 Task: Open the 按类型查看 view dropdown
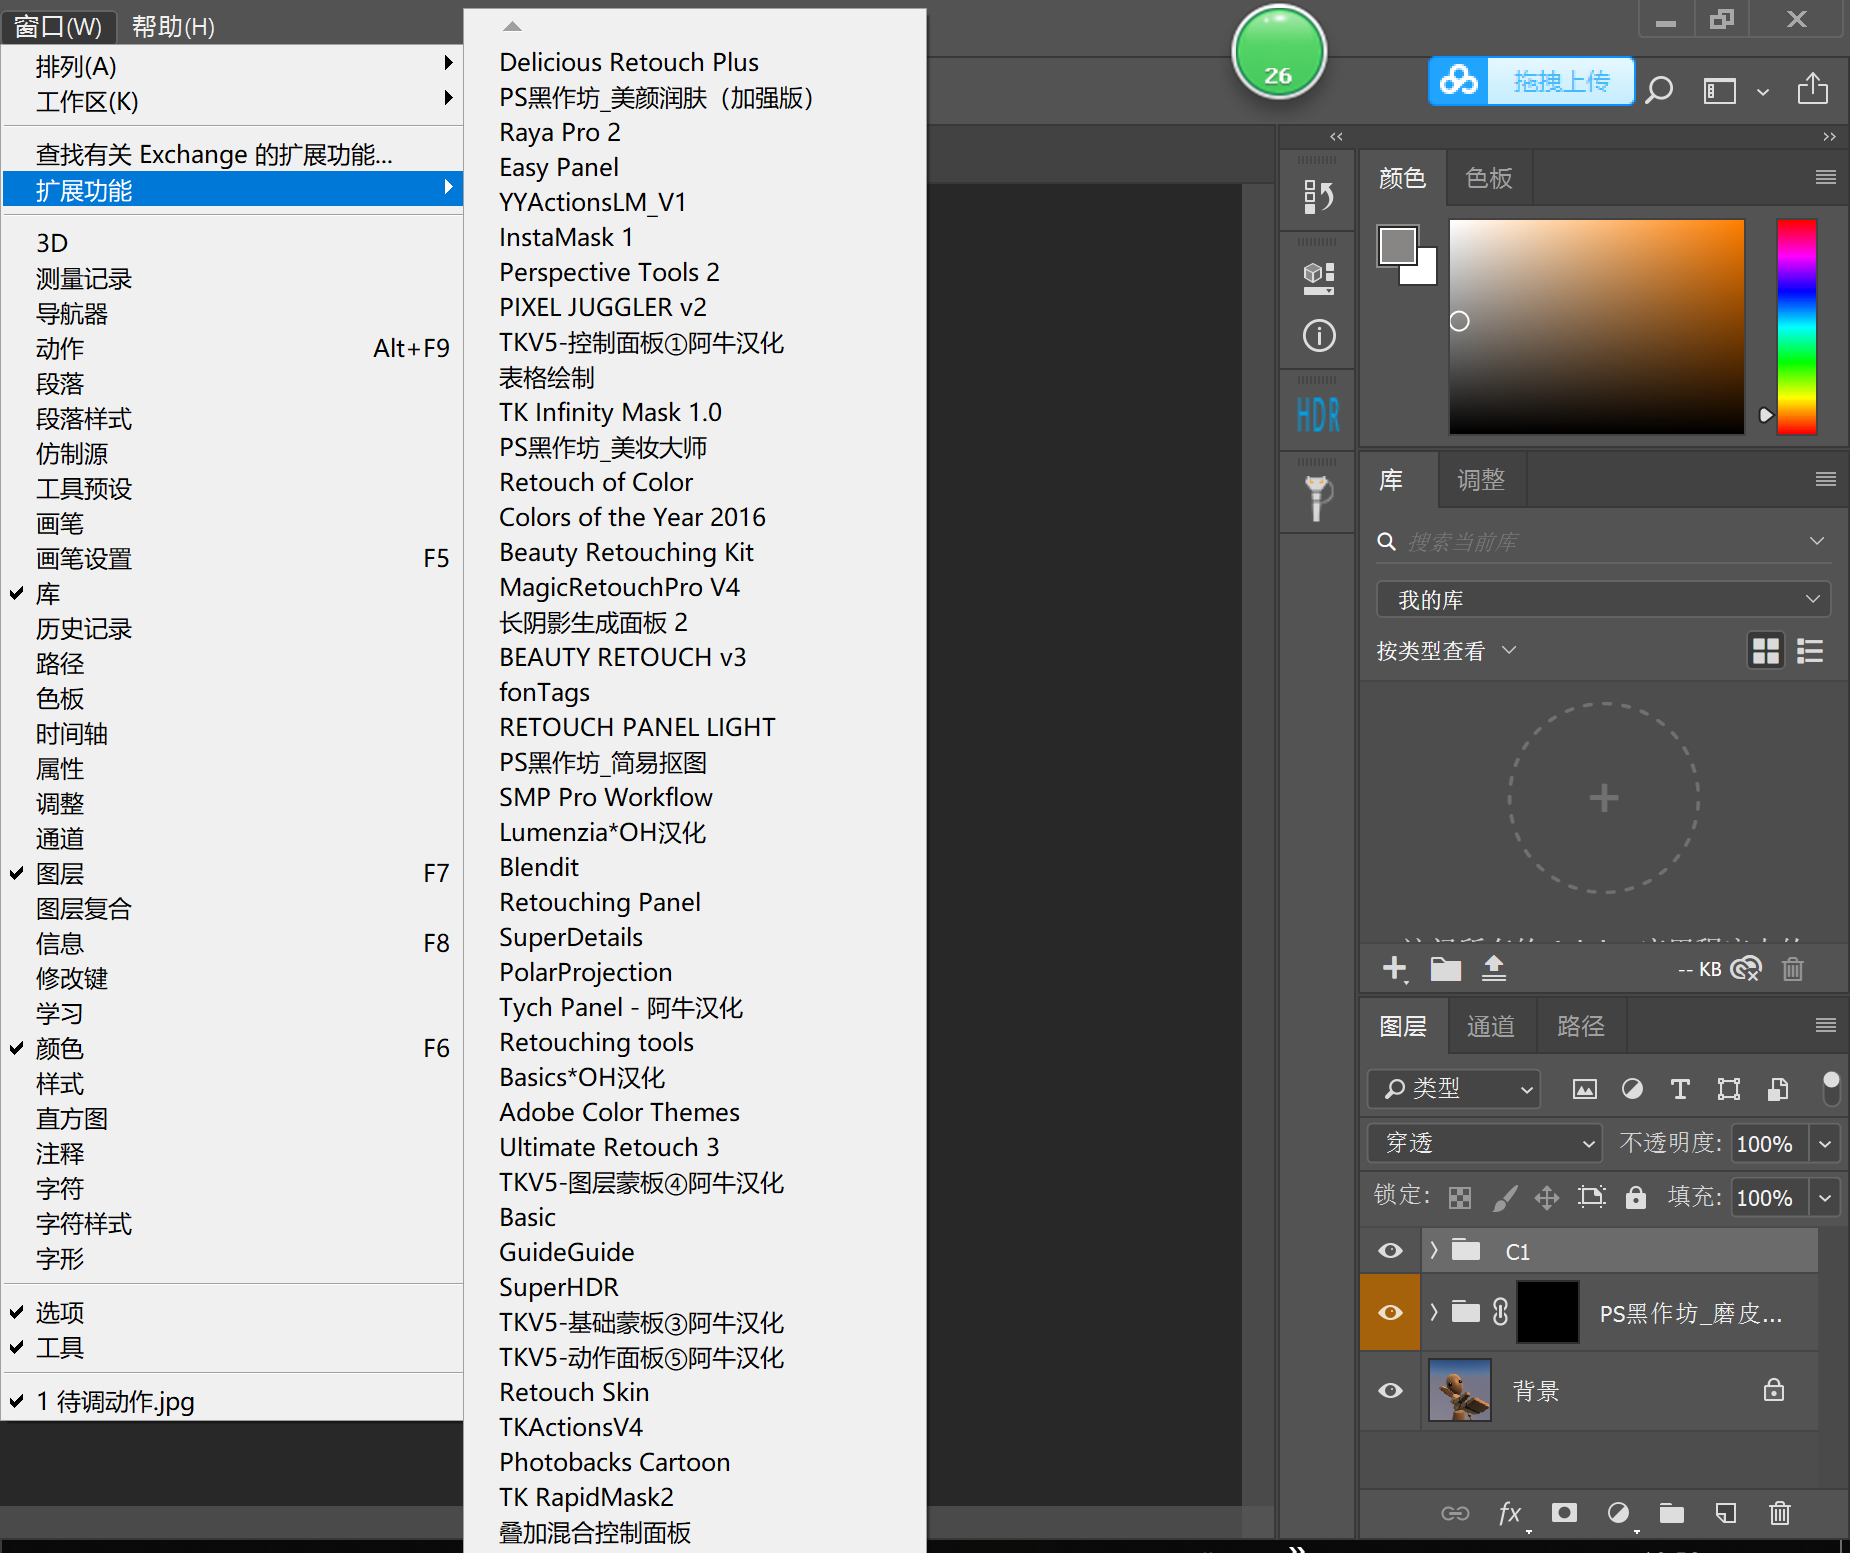[1446, 651]
